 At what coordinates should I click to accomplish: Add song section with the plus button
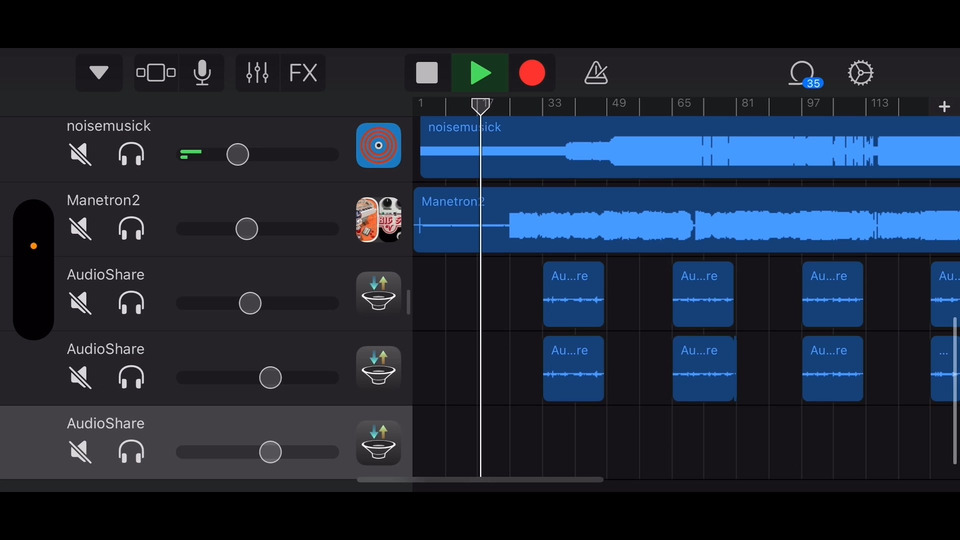point(944,107)
